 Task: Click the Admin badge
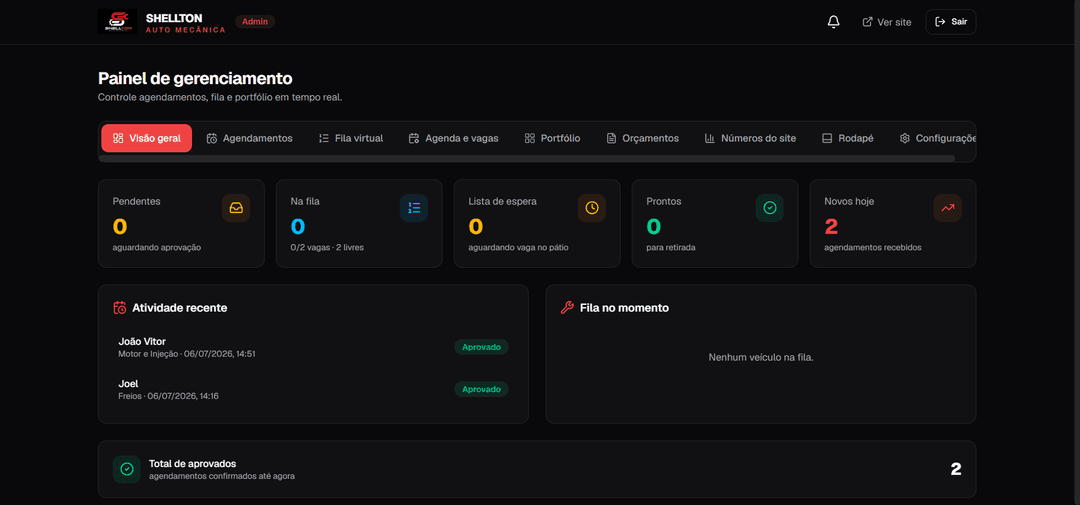coord(255,21)
